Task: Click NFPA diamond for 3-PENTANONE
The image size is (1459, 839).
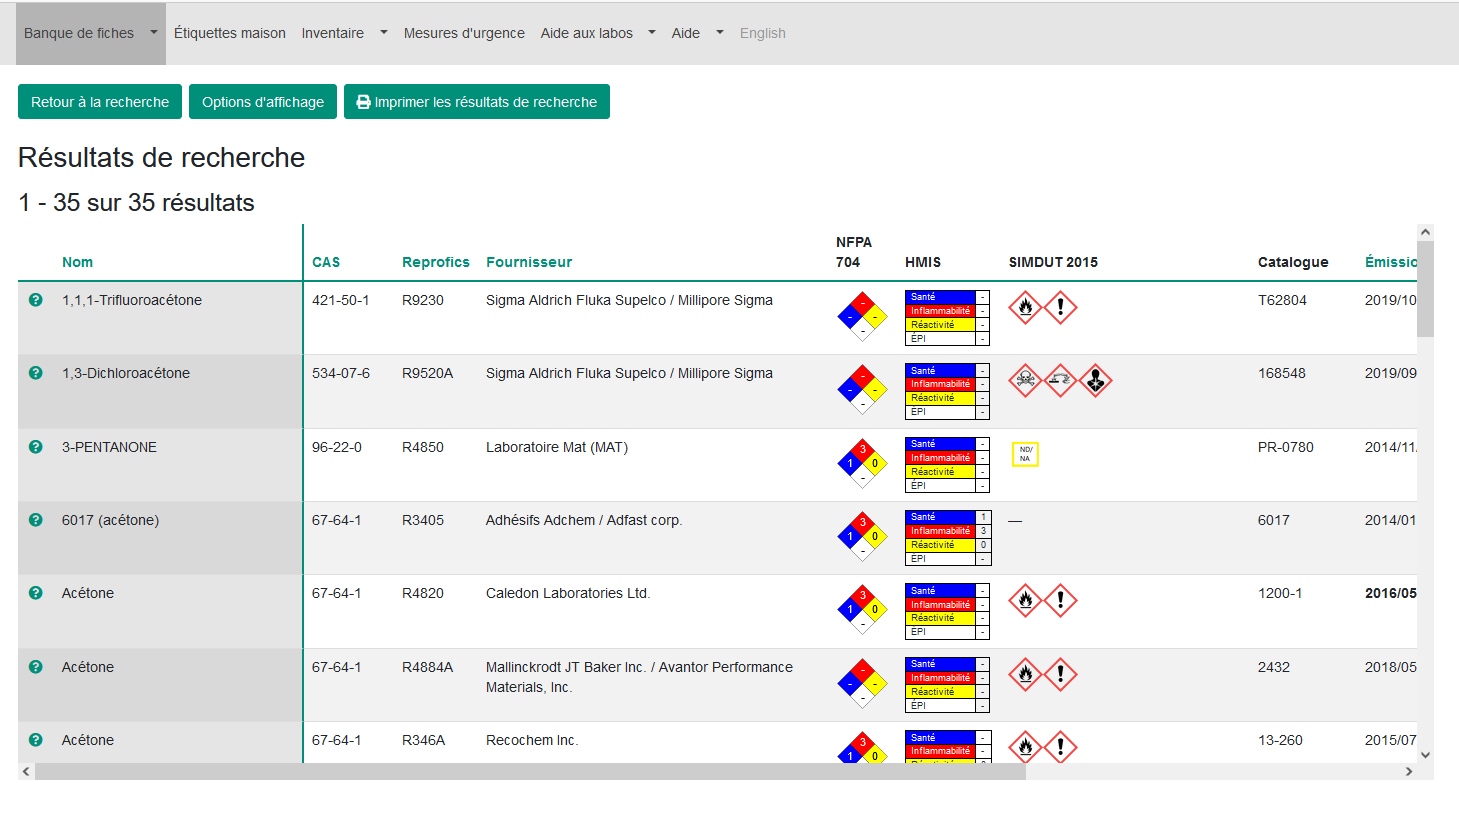Action: click(x=862, y=463)
